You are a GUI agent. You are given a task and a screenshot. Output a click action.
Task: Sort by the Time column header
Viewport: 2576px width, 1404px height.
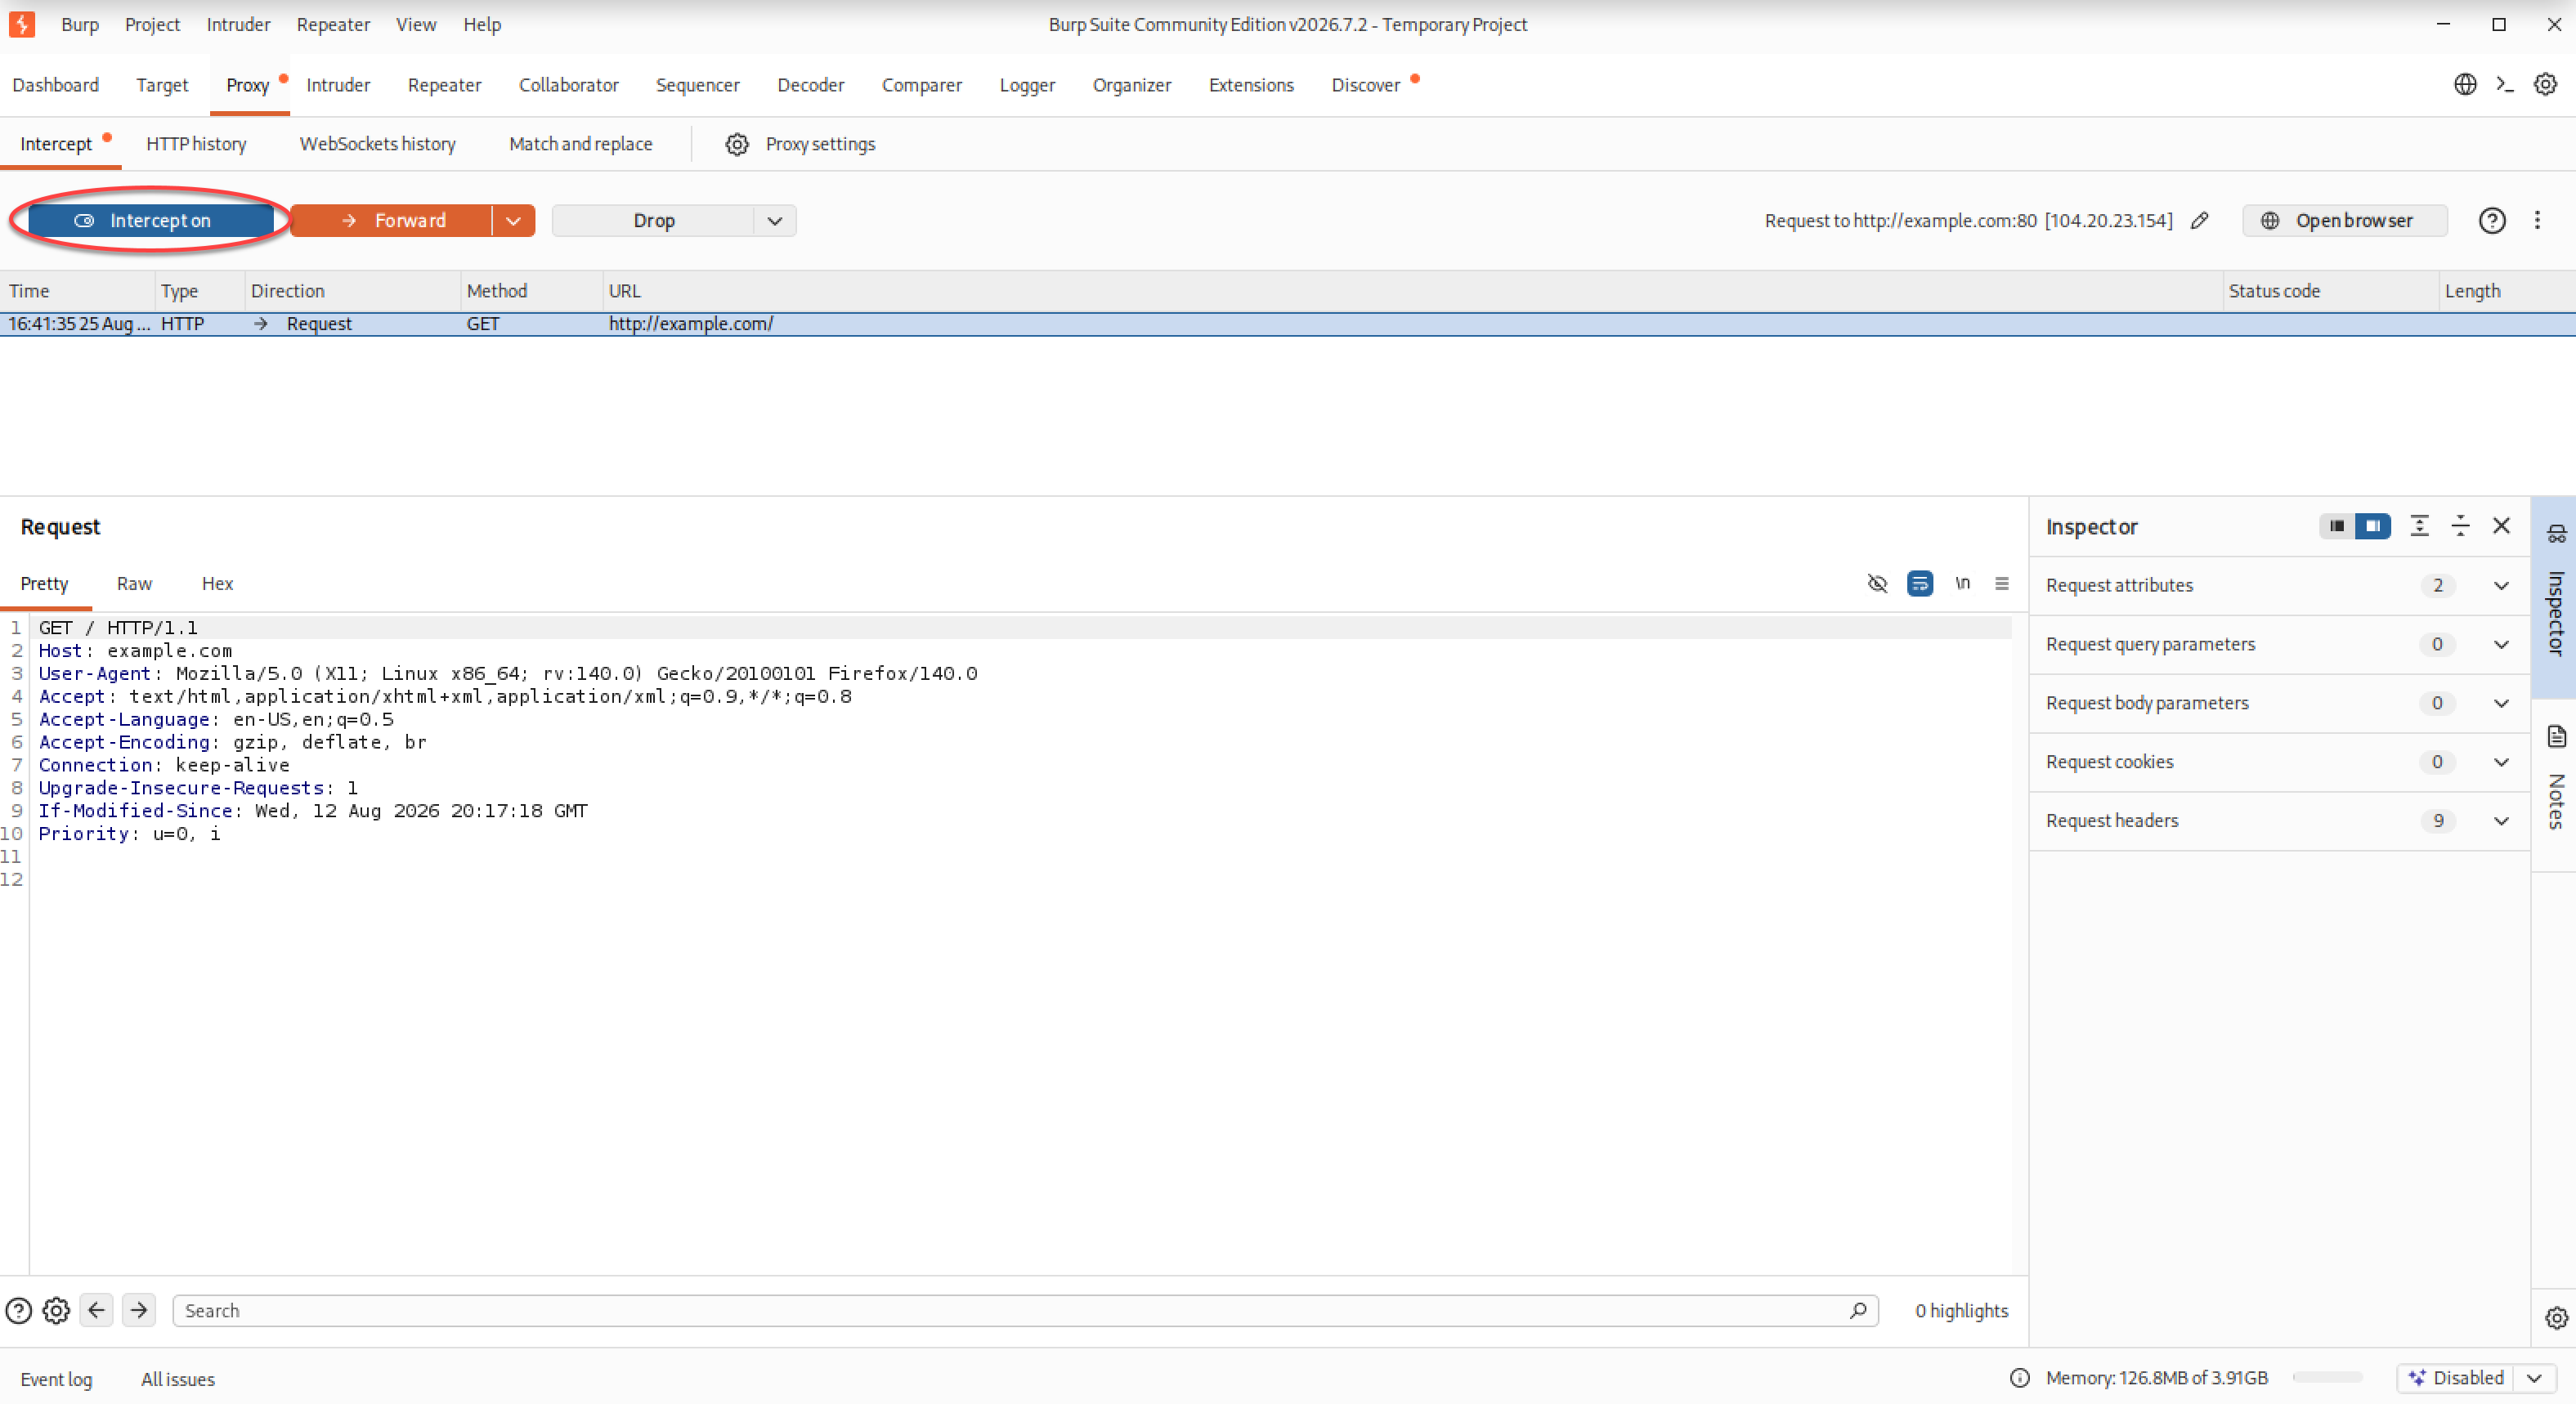(78, 292)
